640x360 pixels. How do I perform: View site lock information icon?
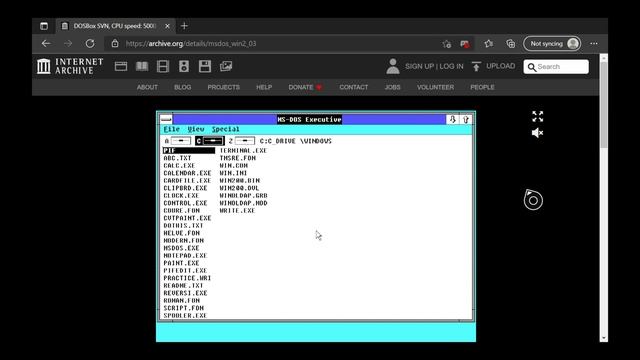[x=115, y=44]
